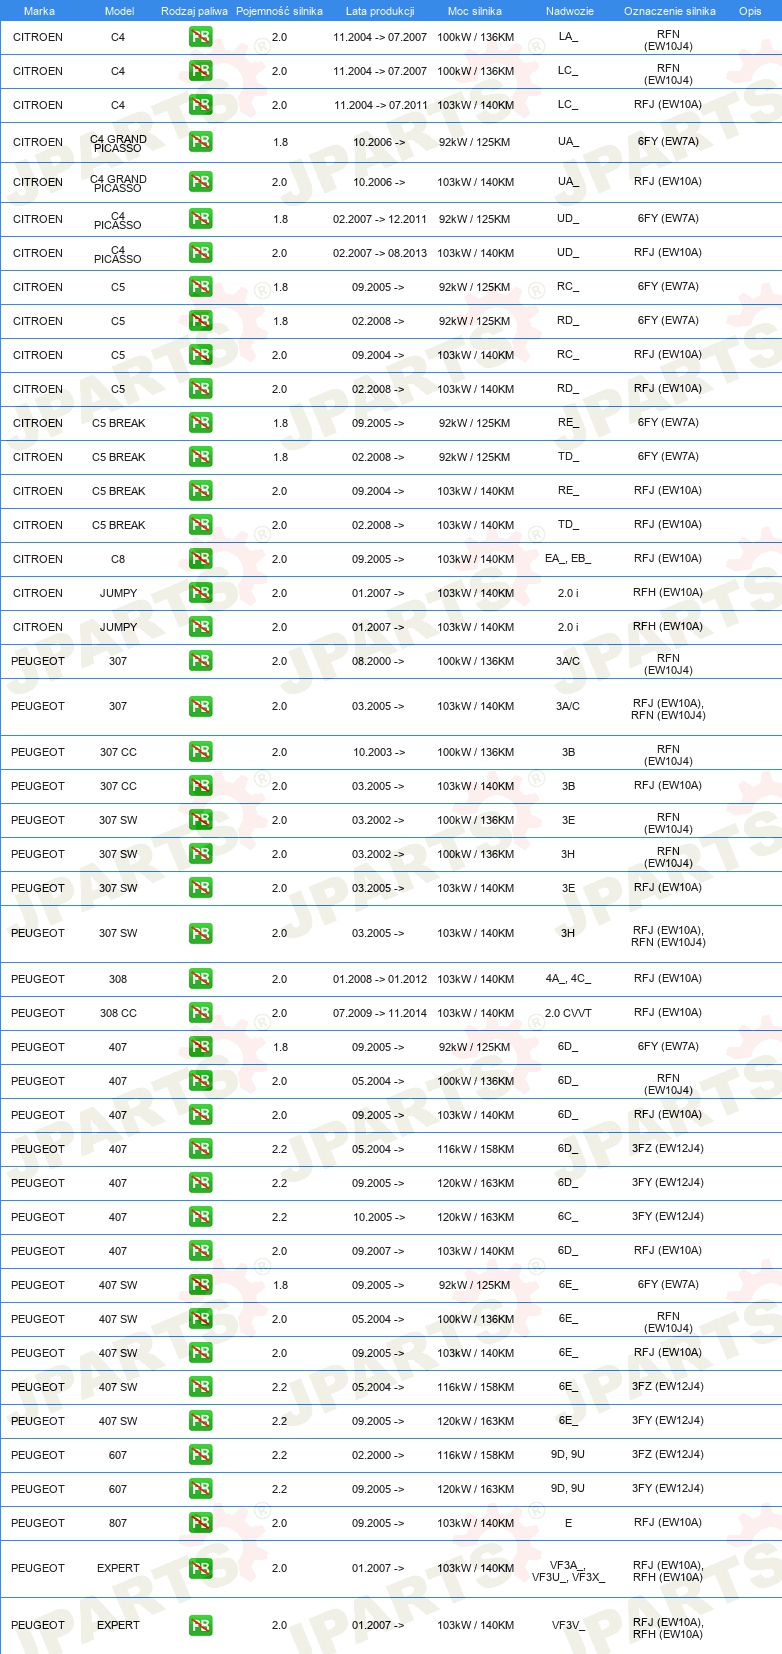
Task: Click the '08.2000 ->' production date cell
Action: coord(378,661)
